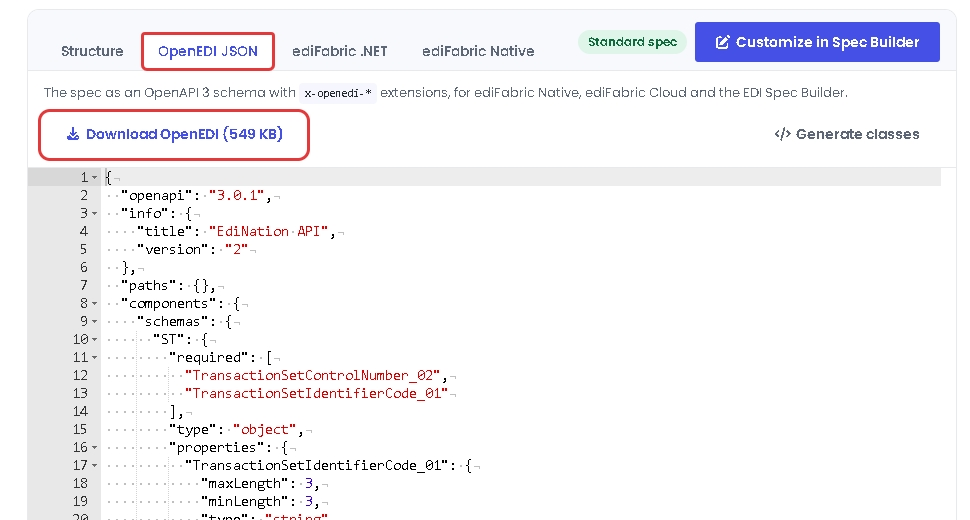The image size is (970, 520).
Task: Collapse the "schemas" fold on line 9
Action: coord(95,322)
